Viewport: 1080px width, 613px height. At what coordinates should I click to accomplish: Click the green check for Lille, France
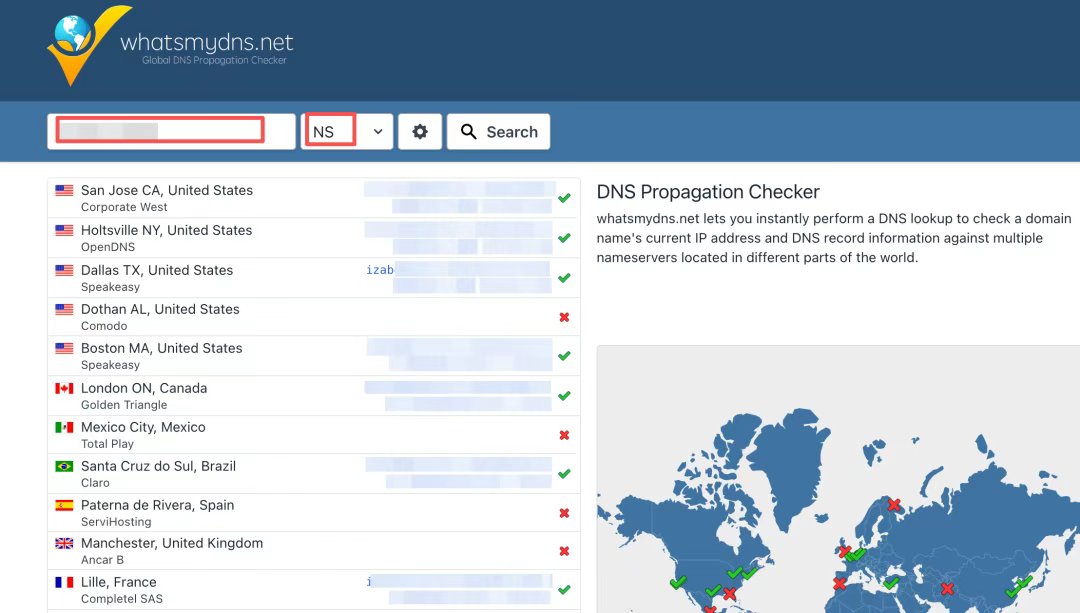point(563,590)
